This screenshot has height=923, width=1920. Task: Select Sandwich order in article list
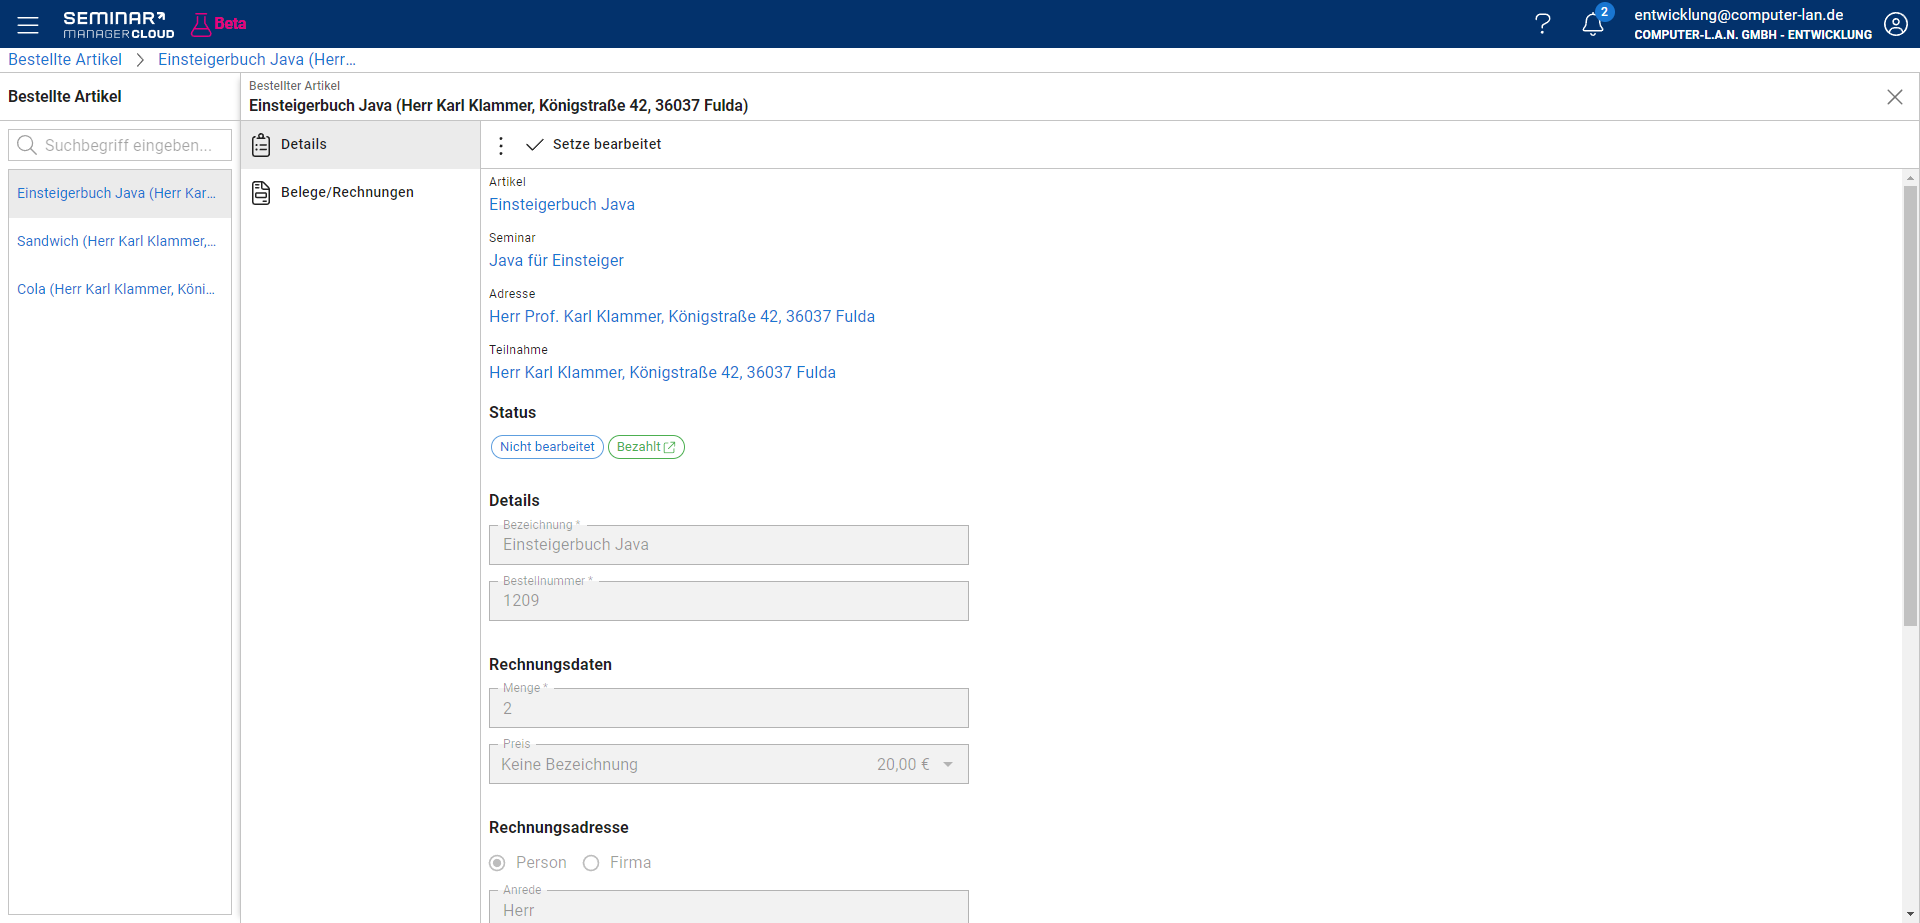click(x=120, y=241)
